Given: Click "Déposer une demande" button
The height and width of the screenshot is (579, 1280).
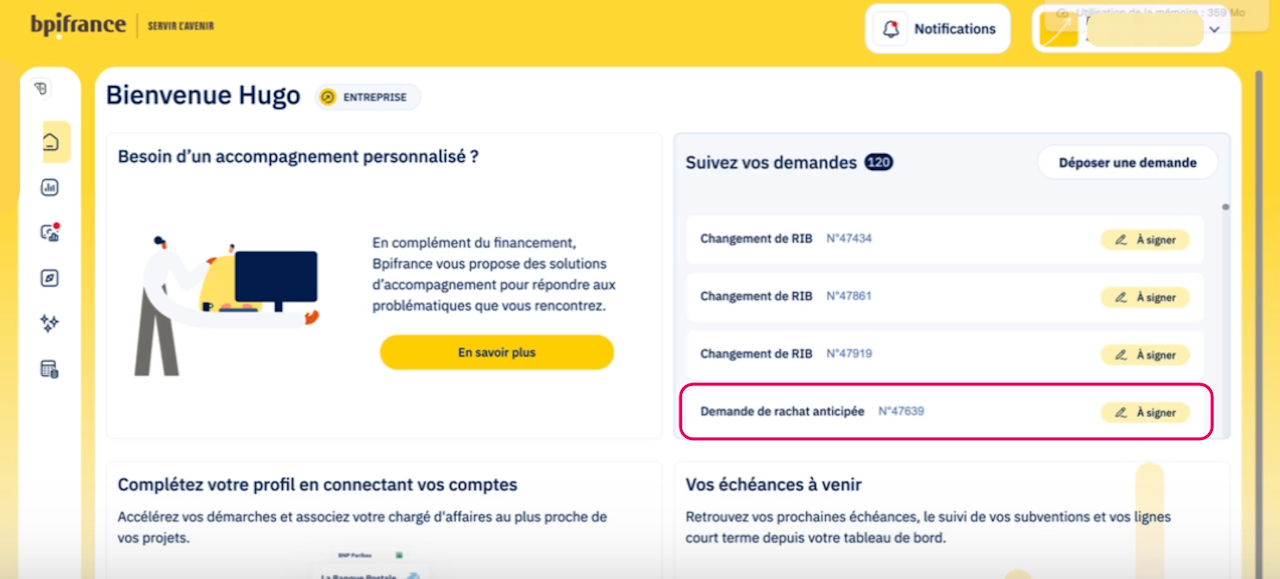Looking at the screenshot, I should [1127, 162].
